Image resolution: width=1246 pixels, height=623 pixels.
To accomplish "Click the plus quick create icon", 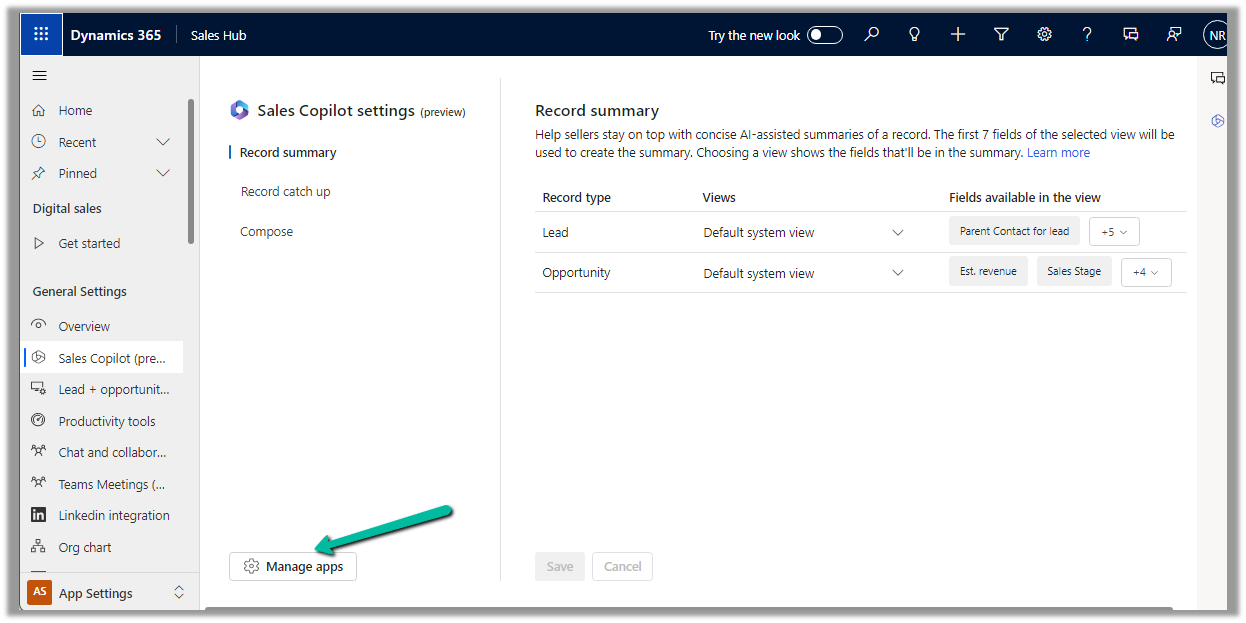I will [x=958, y=35].
